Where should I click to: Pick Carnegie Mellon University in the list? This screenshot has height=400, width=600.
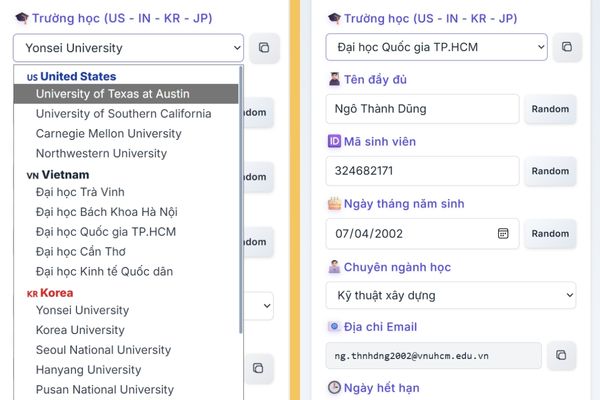point(107,134)
